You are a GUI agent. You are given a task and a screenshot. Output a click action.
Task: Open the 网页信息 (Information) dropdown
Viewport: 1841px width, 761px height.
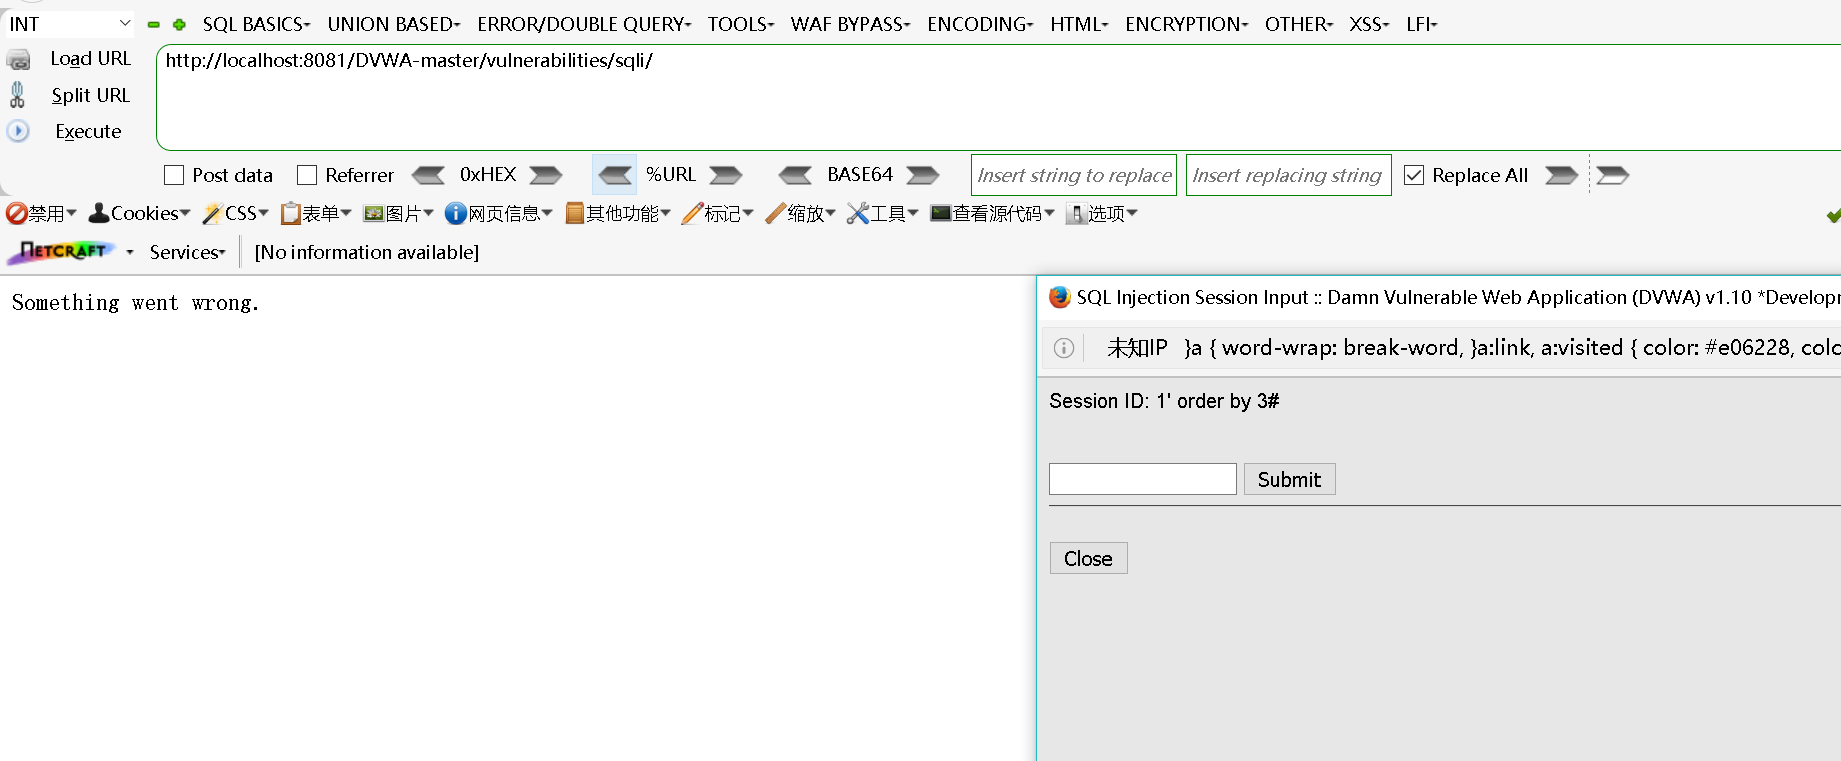pyautogui.click(x=499, y=213)
